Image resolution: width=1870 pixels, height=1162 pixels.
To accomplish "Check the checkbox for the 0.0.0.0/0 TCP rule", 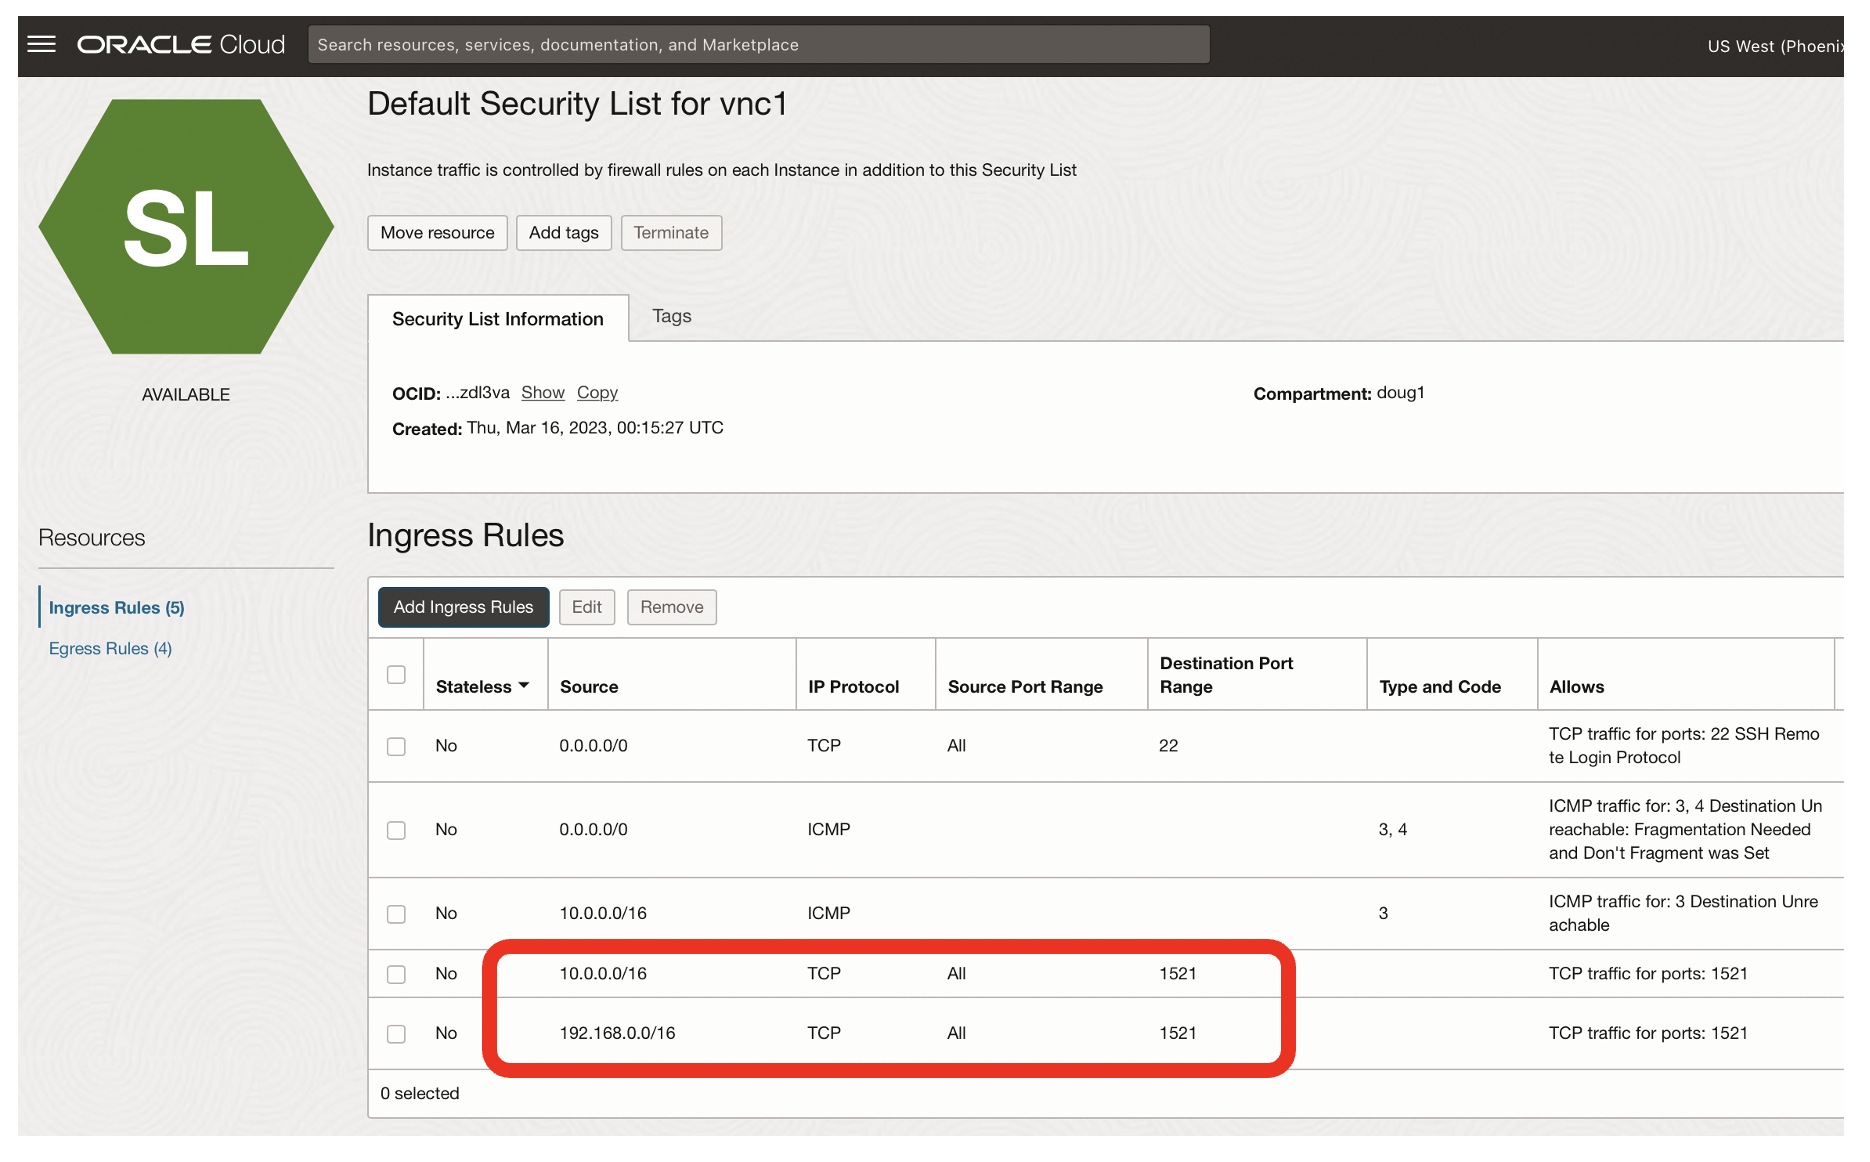I will tap(396, 746).
